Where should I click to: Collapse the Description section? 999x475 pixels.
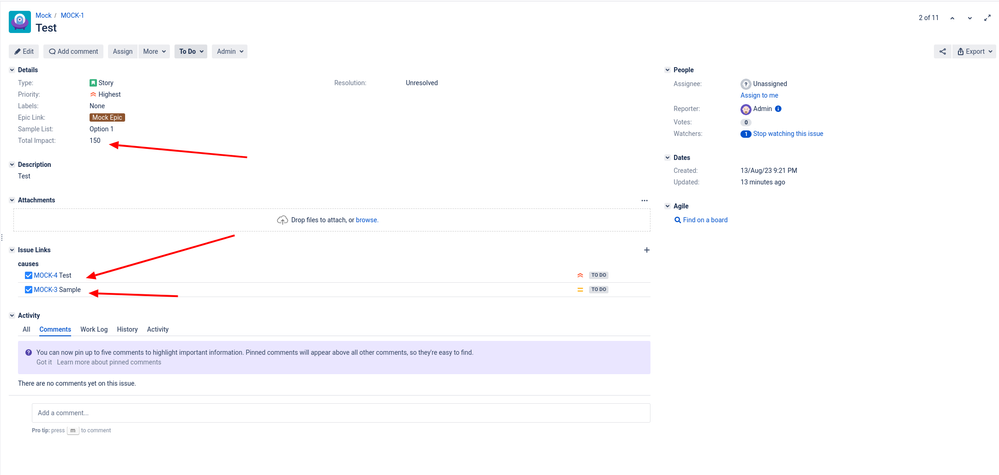pyautogui.click(x=12, y=164)
